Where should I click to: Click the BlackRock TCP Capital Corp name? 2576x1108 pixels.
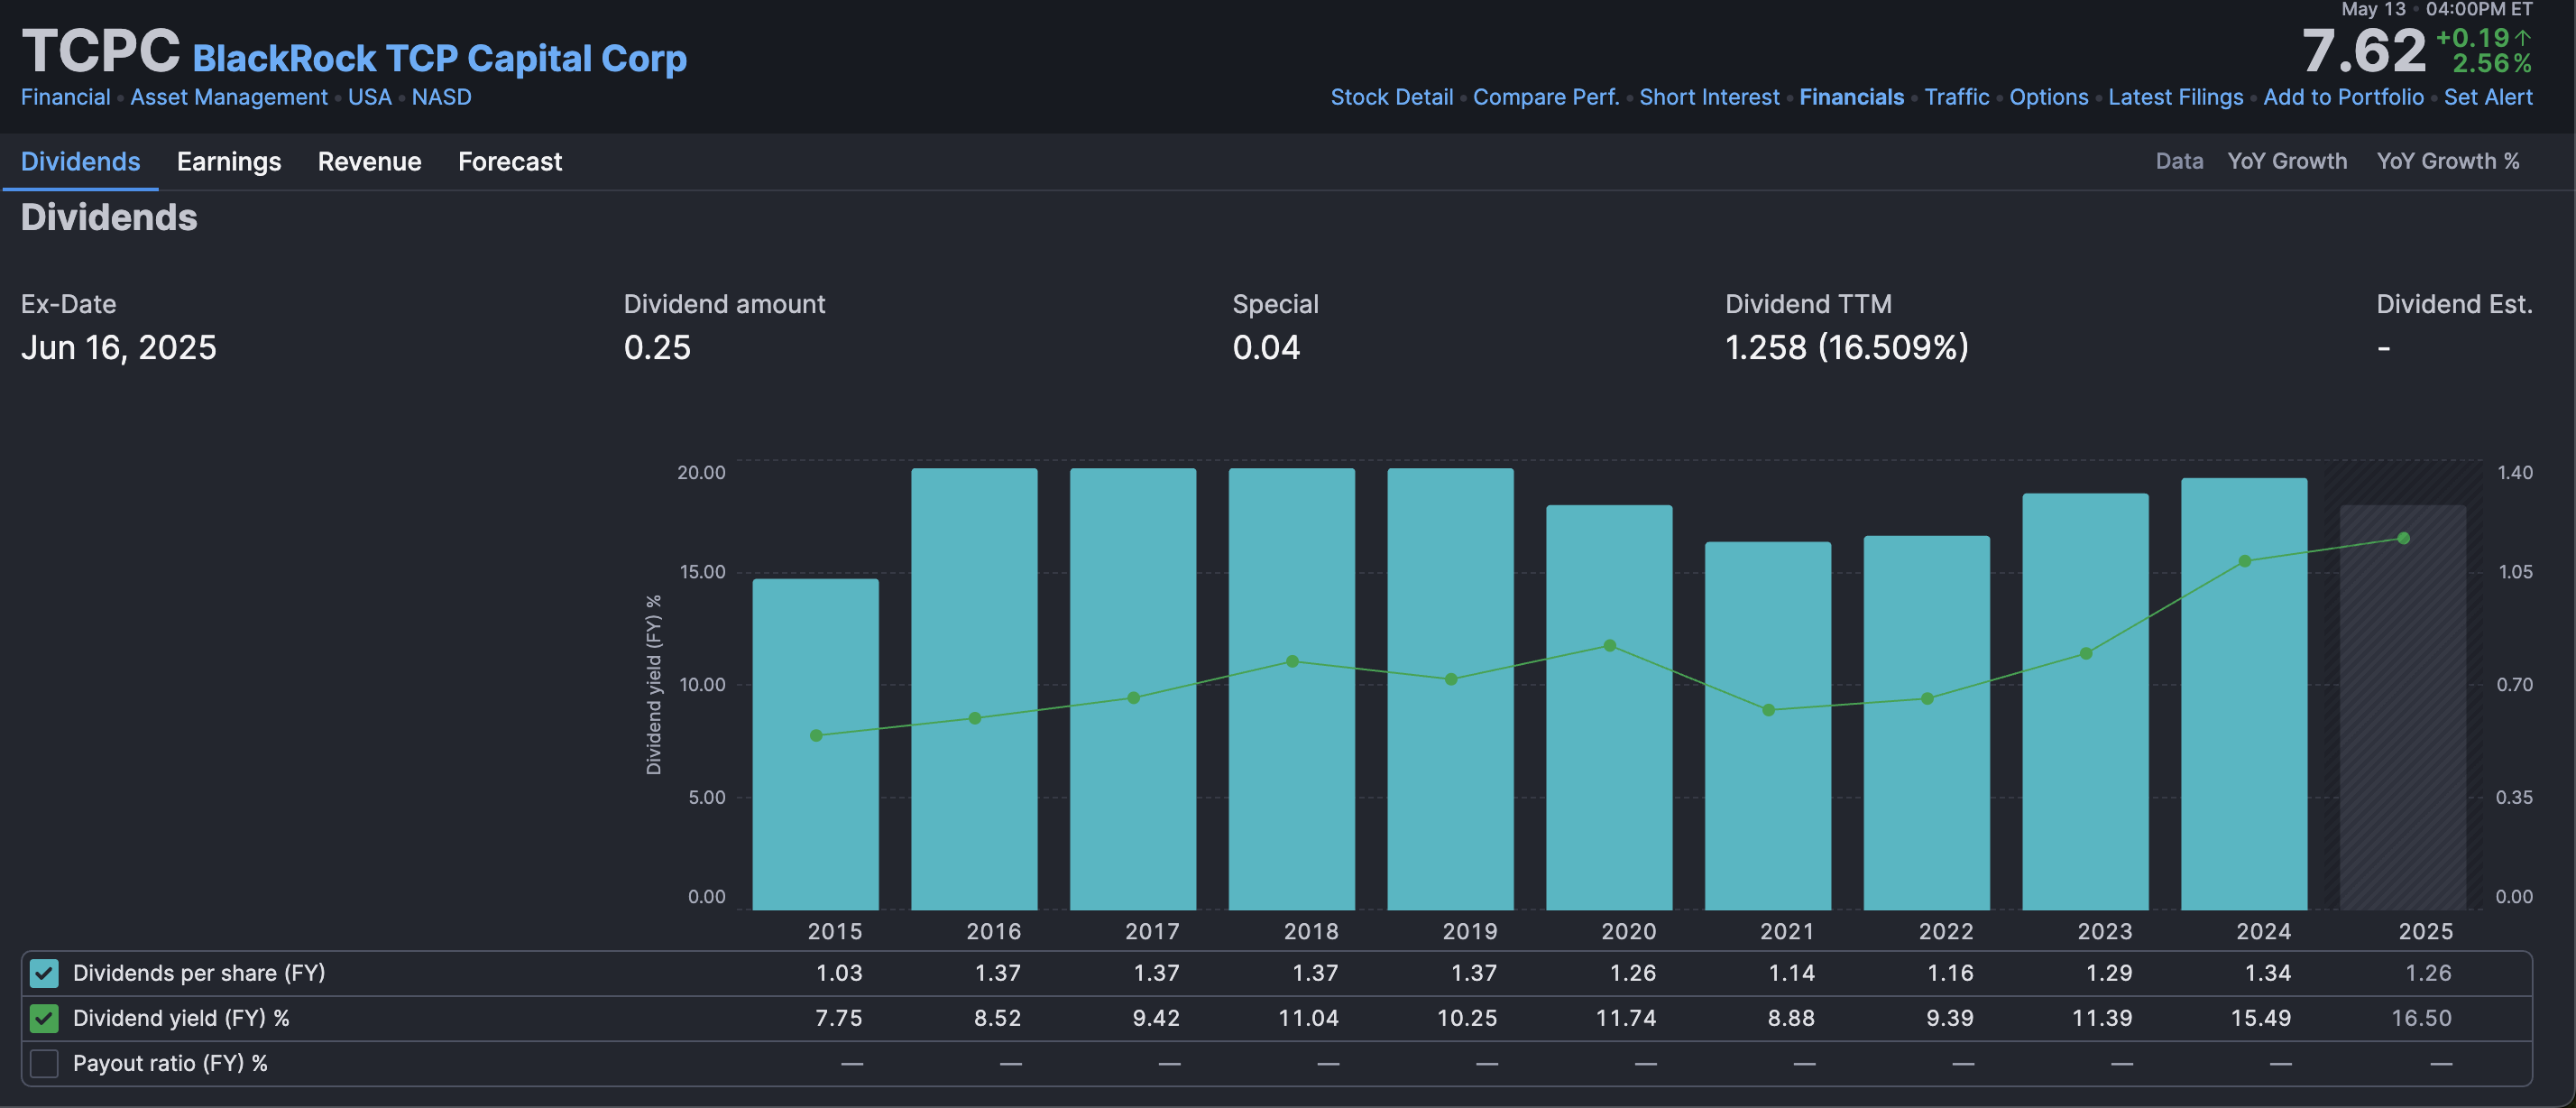point(439,58)
